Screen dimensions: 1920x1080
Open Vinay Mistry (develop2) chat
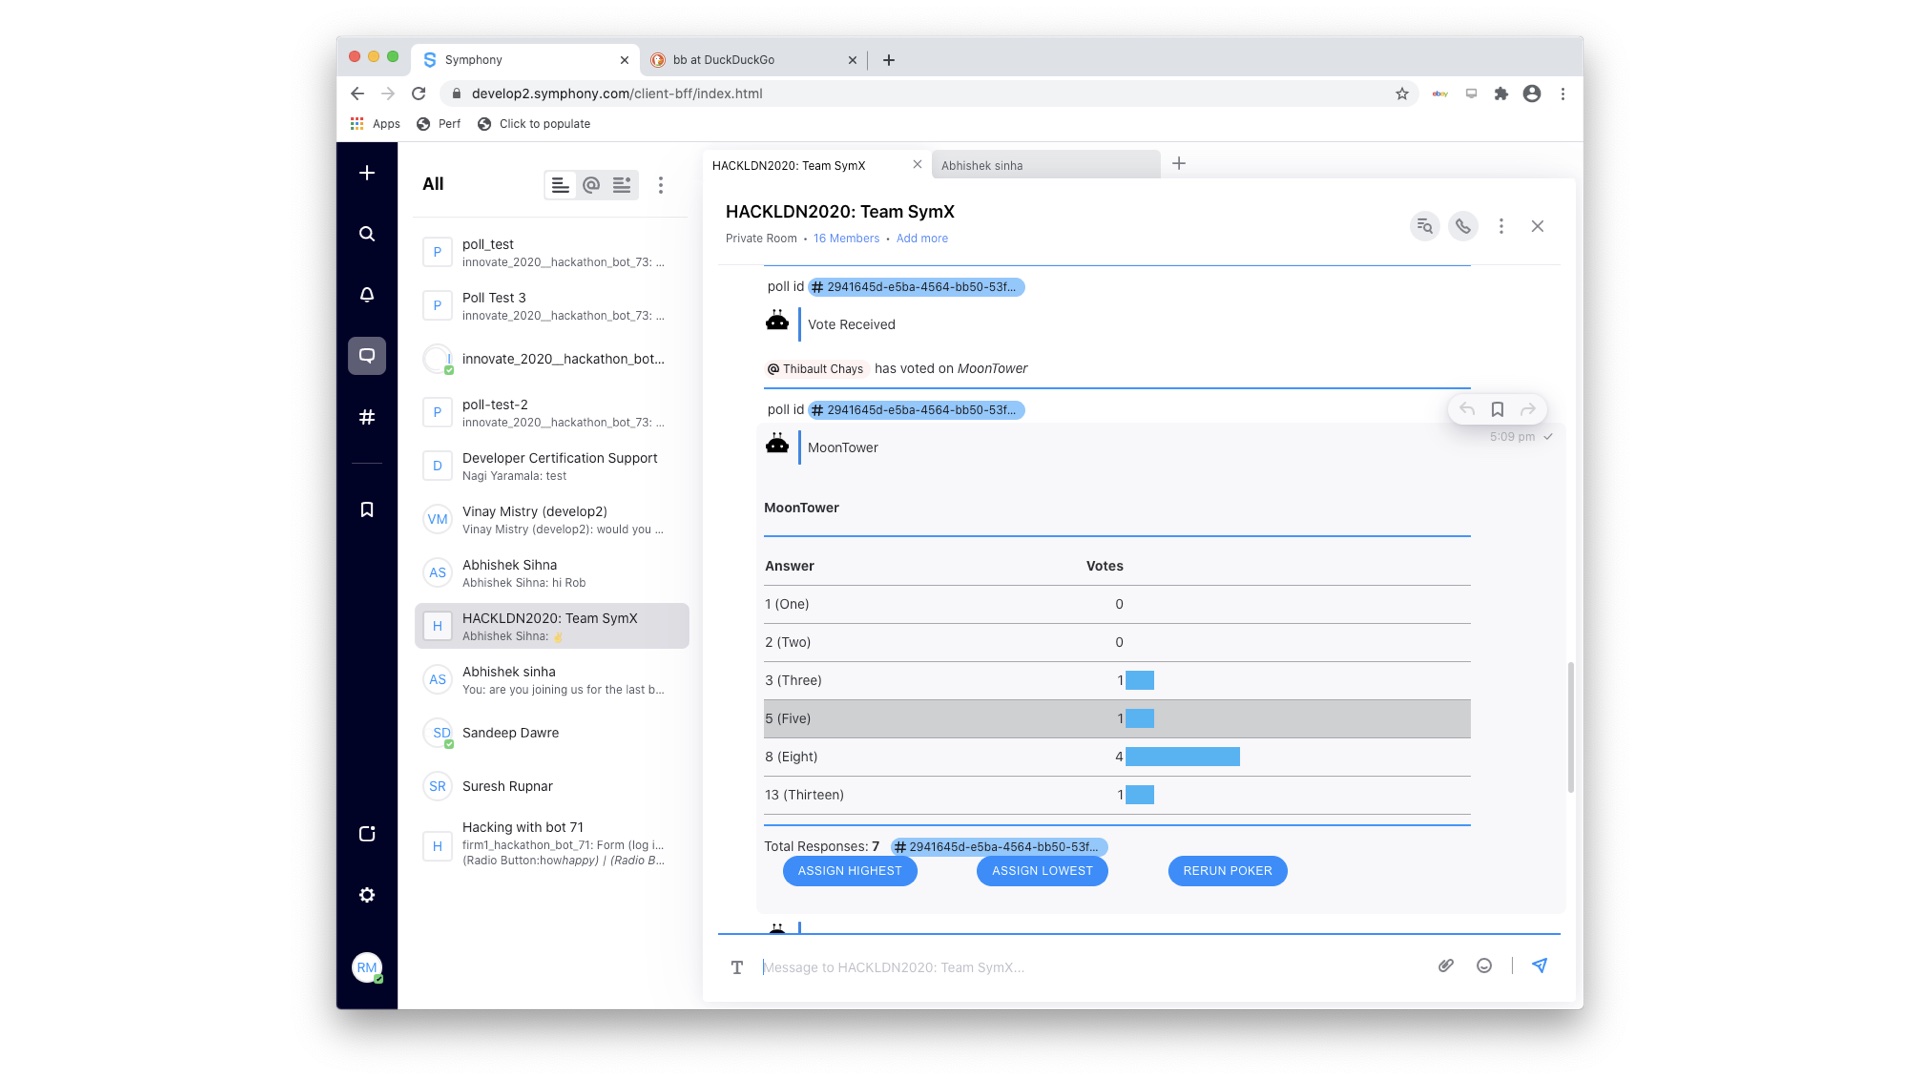click(552, 519)
